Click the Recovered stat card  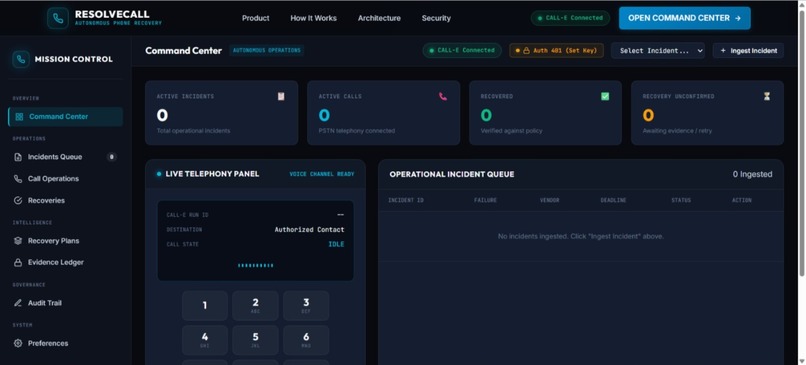(x=545, y=113)
